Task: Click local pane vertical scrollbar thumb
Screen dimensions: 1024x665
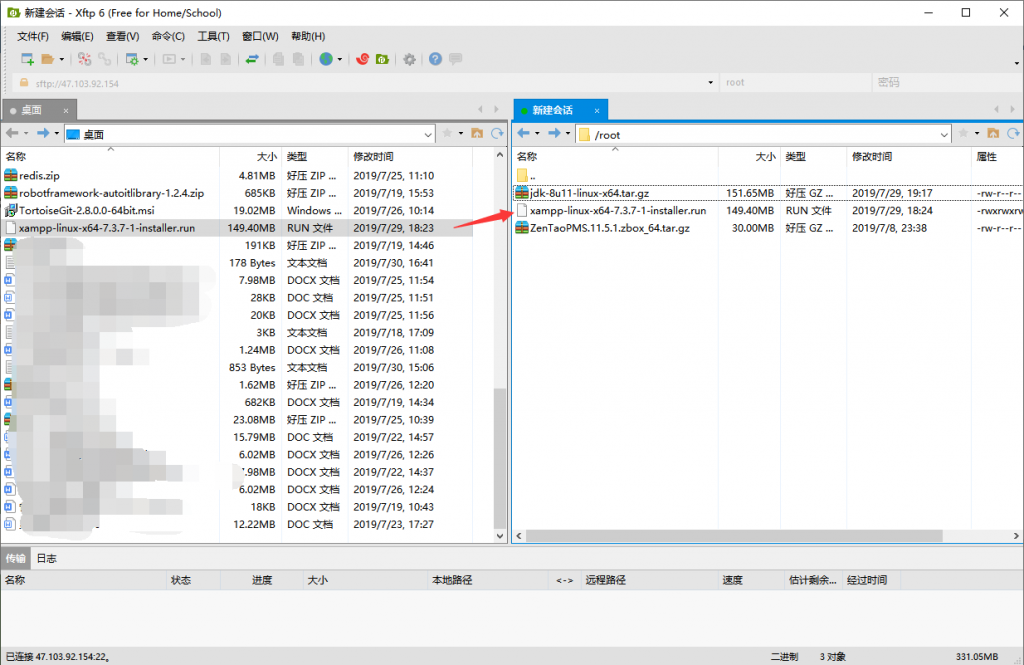Action: [500, 459]
